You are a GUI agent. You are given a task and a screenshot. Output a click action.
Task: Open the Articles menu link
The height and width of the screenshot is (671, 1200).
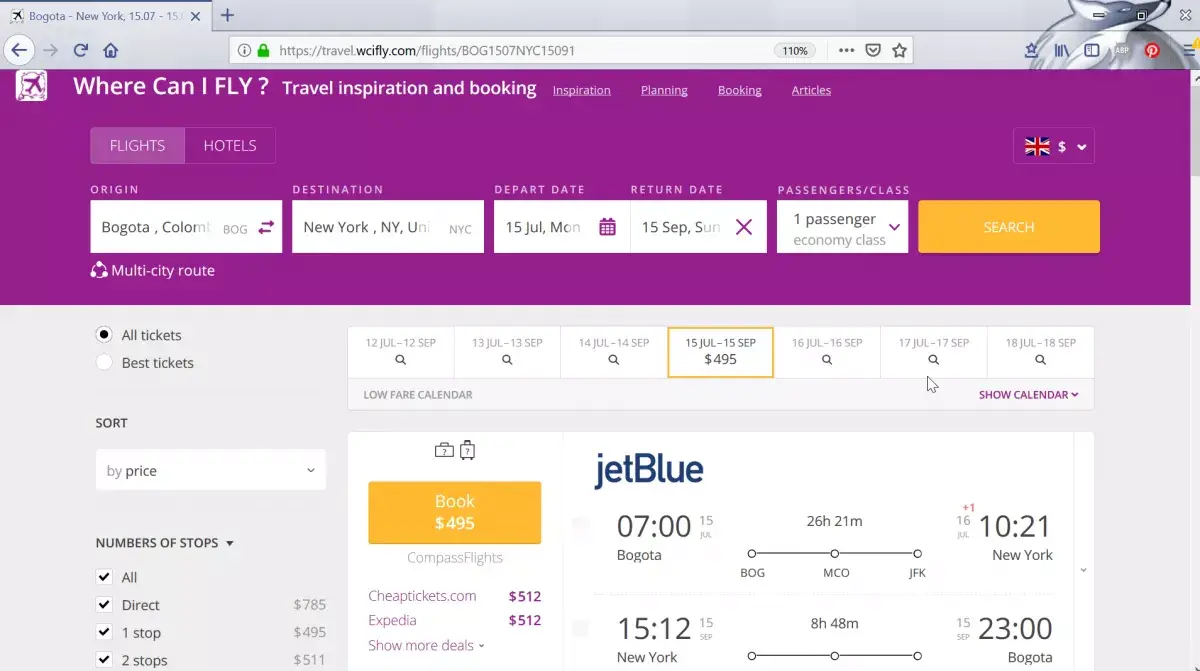811,90
